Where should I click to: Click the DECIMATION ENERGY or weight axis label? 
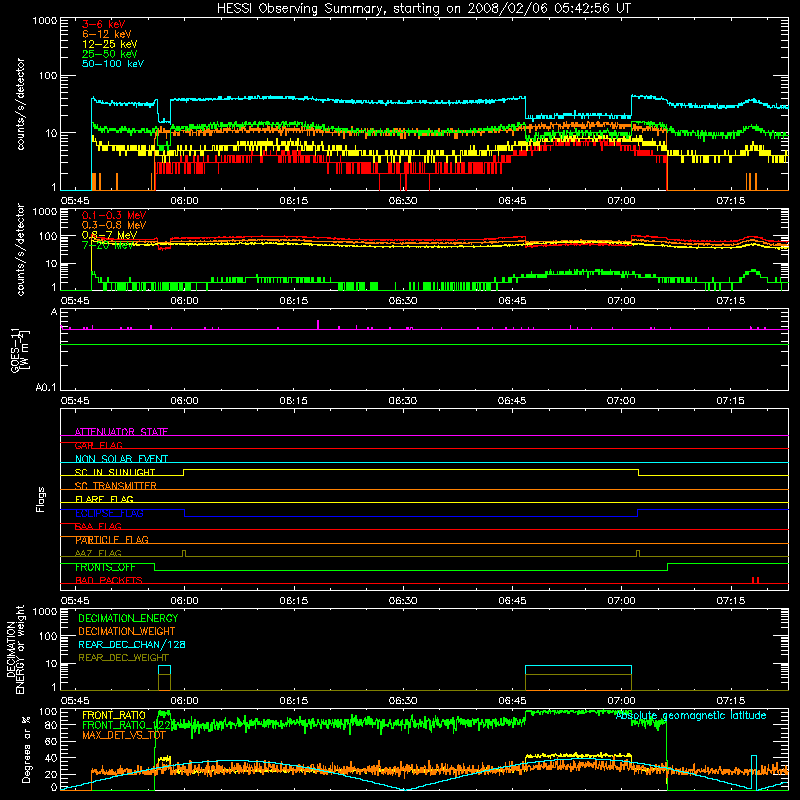[15, 649]
